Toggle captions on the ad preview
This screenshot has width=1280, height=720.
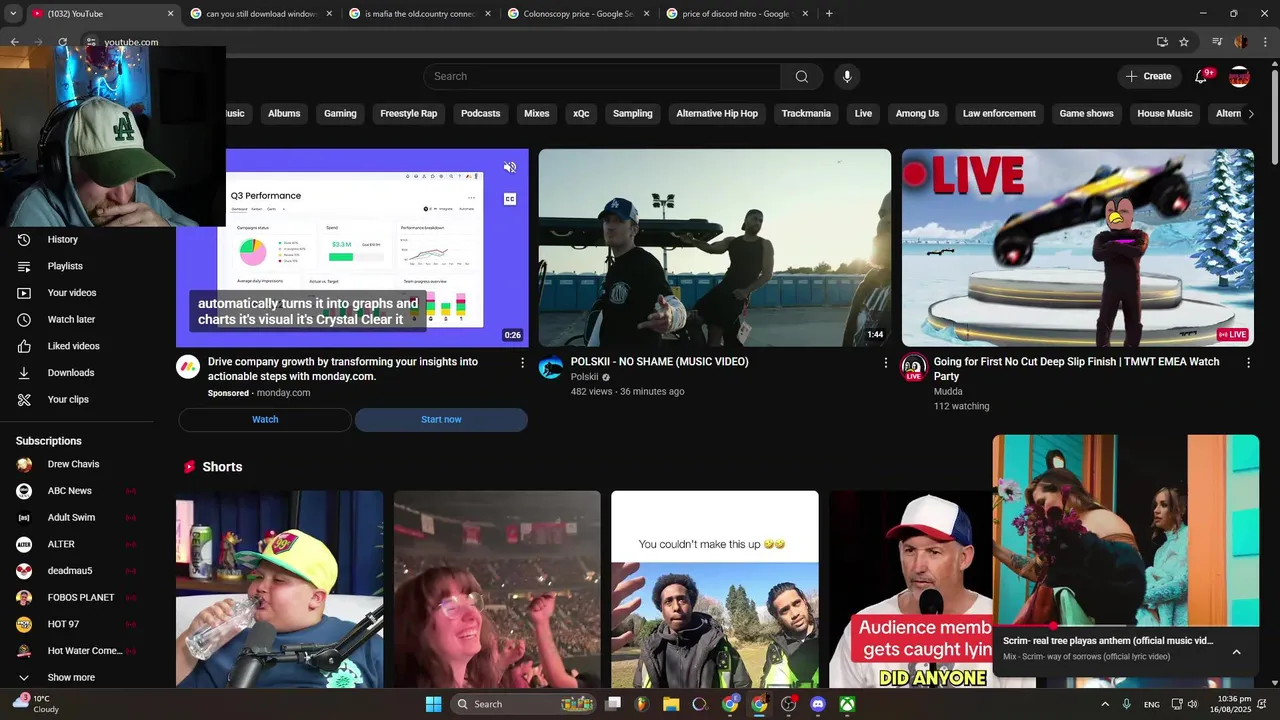click(x=510, y=199)
